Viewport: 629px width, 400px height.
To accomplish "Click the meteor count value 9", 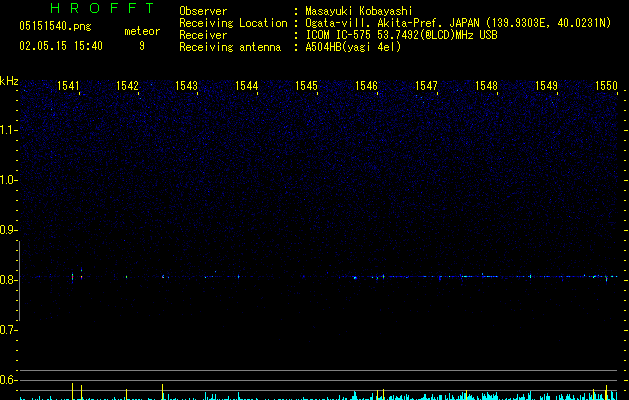I will pos(142,46).
